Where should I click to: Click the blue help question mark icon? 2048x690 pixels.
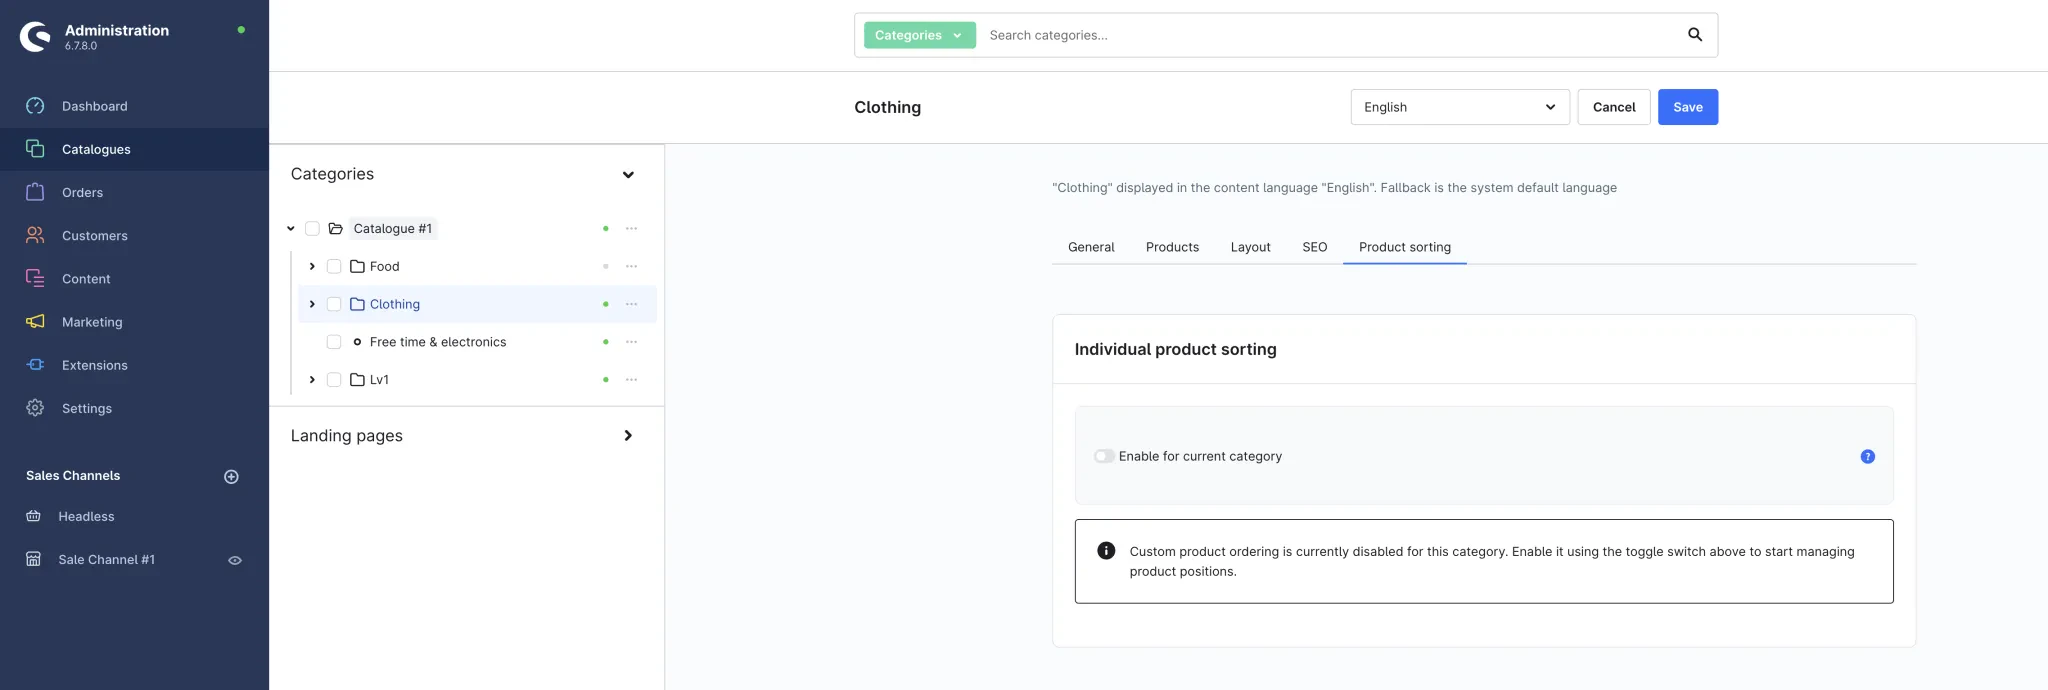coord(1866,457)
